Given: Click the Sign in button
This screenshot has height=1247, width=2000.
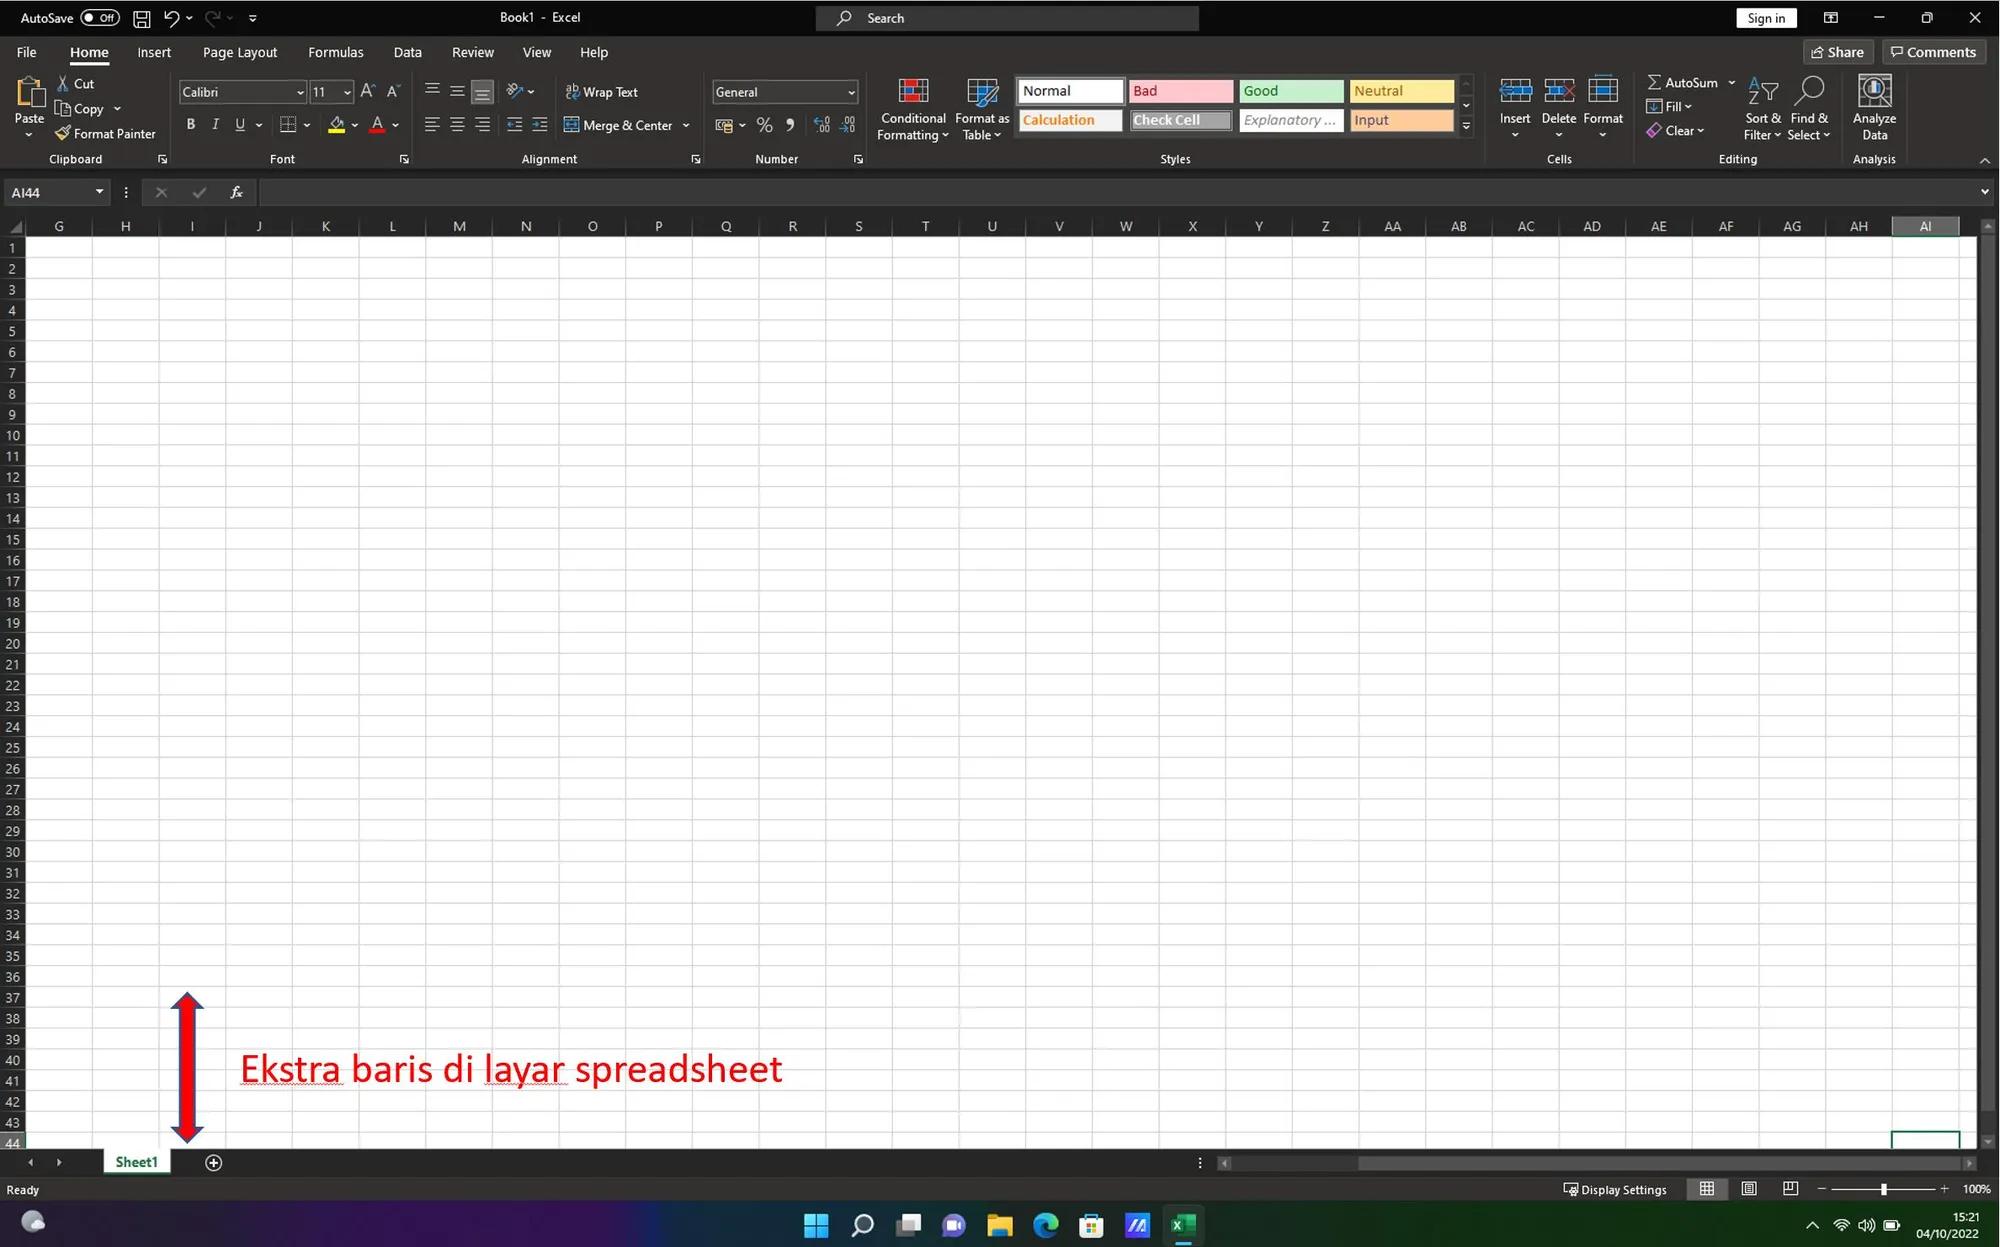Looking at the screenshot, I should click(x=1765, y=18).
